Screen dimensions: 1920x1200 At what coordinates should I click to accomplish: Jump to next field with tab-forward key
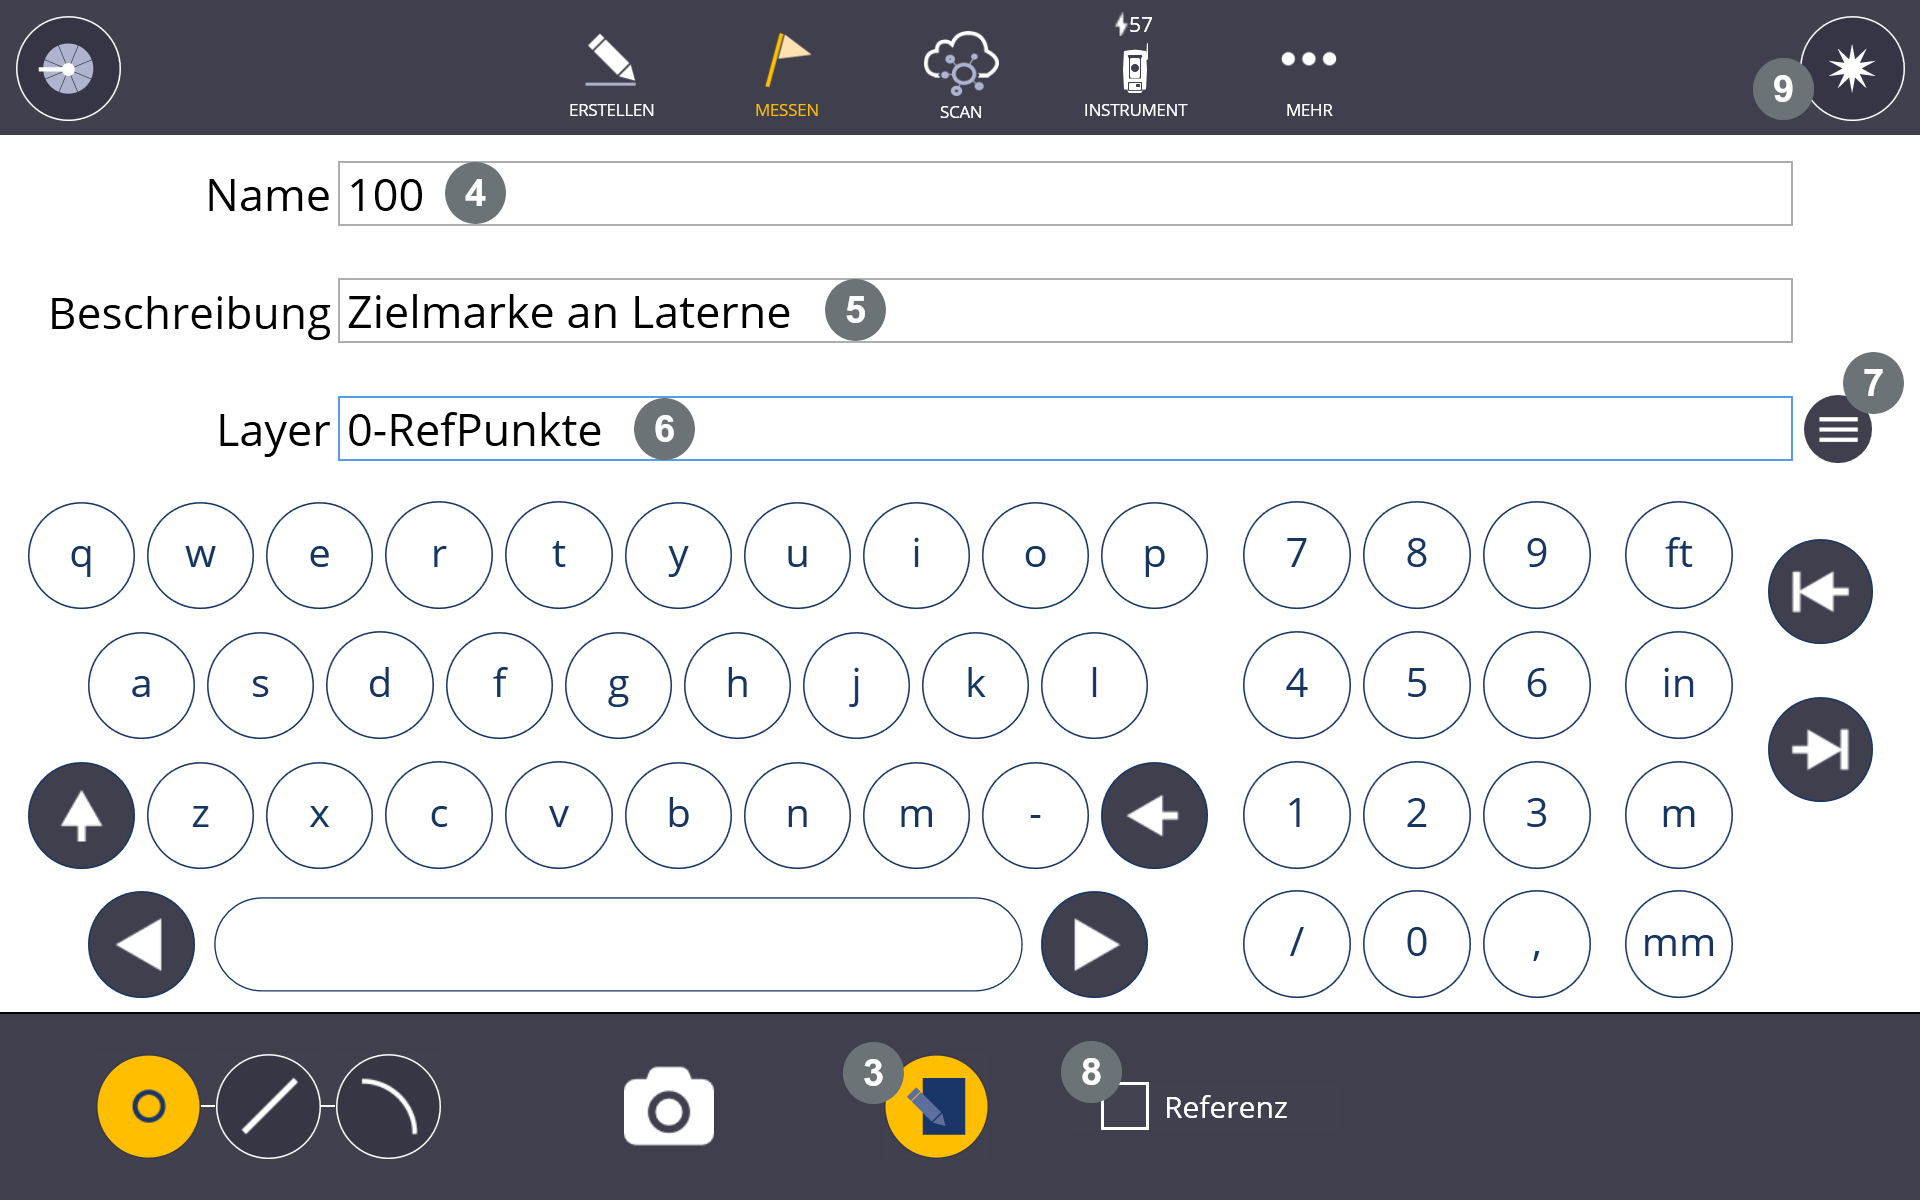1819,749
